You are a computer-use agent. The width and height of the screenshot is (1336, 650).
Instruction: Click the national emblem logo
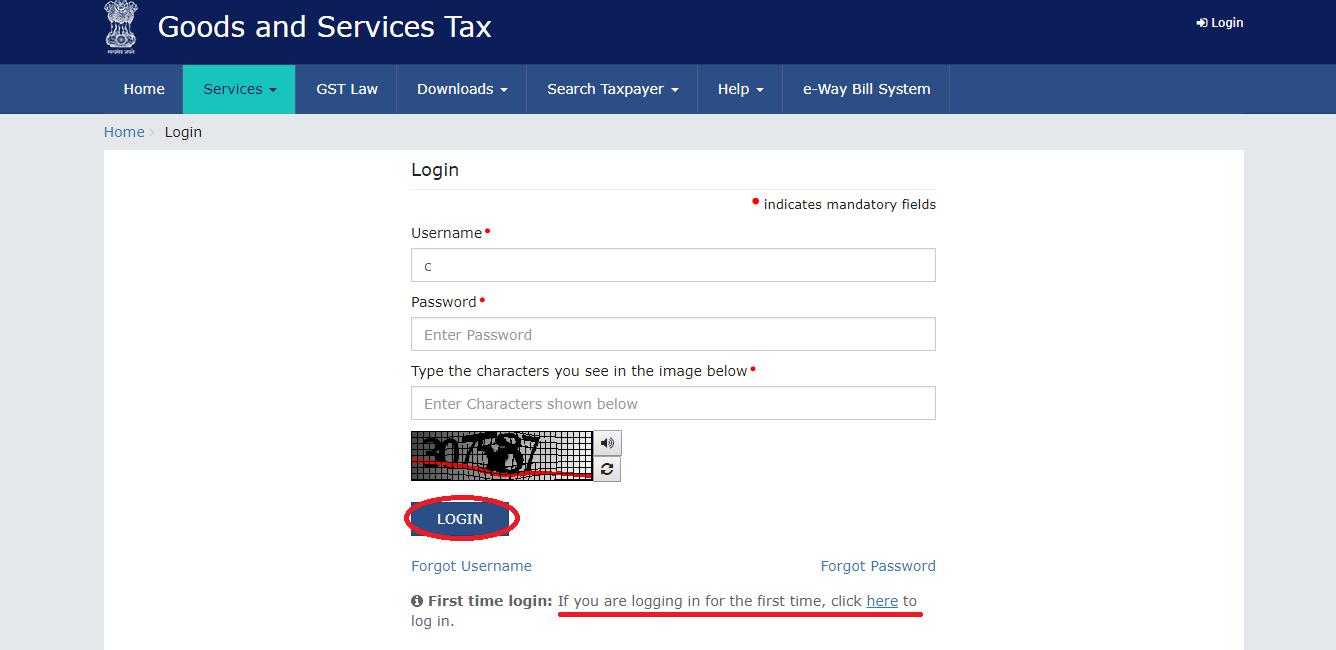[121, 28]
